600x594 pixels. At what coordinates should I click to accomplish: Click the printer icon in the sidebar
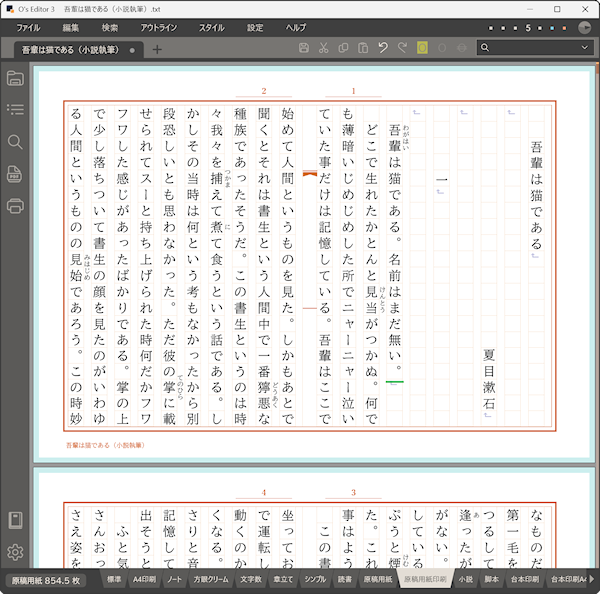[15, 206]
